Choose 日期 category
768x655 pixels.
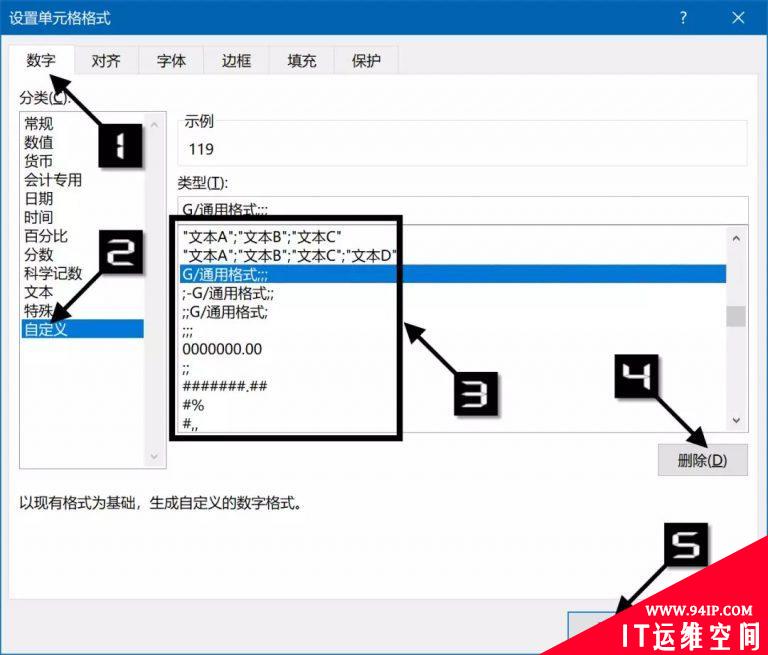point(82,198)
